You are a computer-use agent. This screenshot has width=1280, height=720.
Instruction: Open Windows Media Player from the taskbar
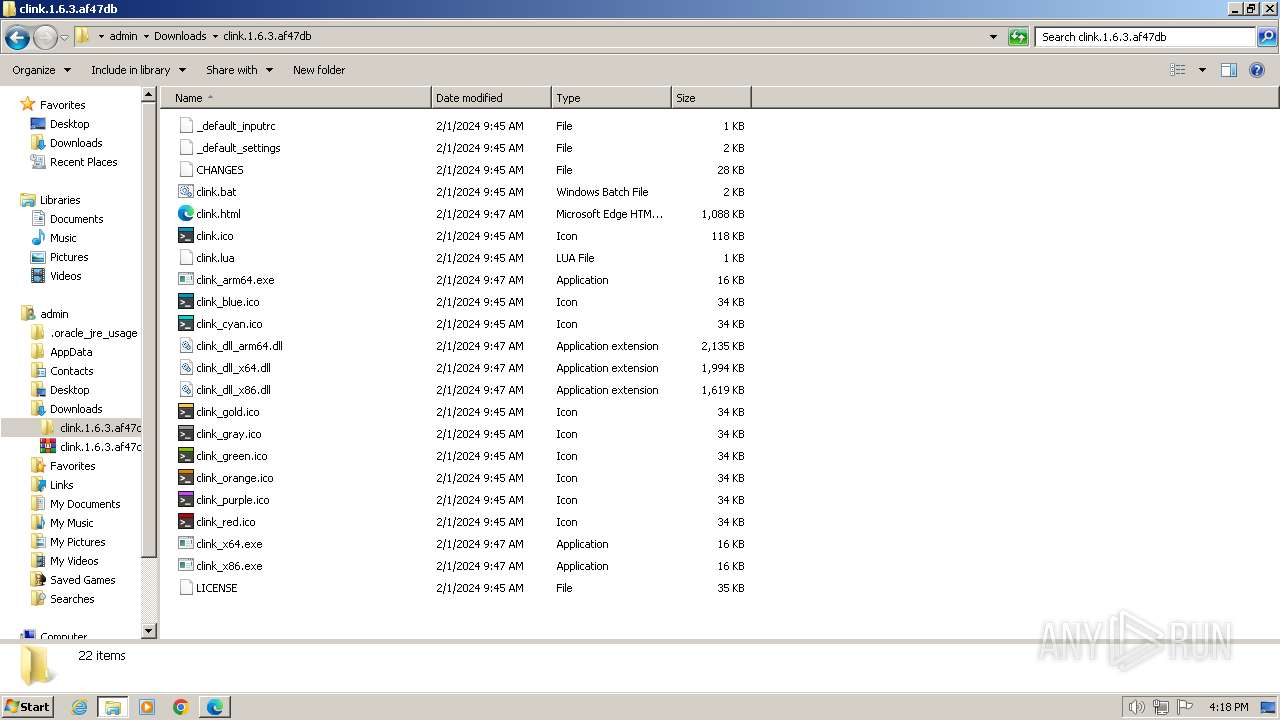click(x=147, y=707)
